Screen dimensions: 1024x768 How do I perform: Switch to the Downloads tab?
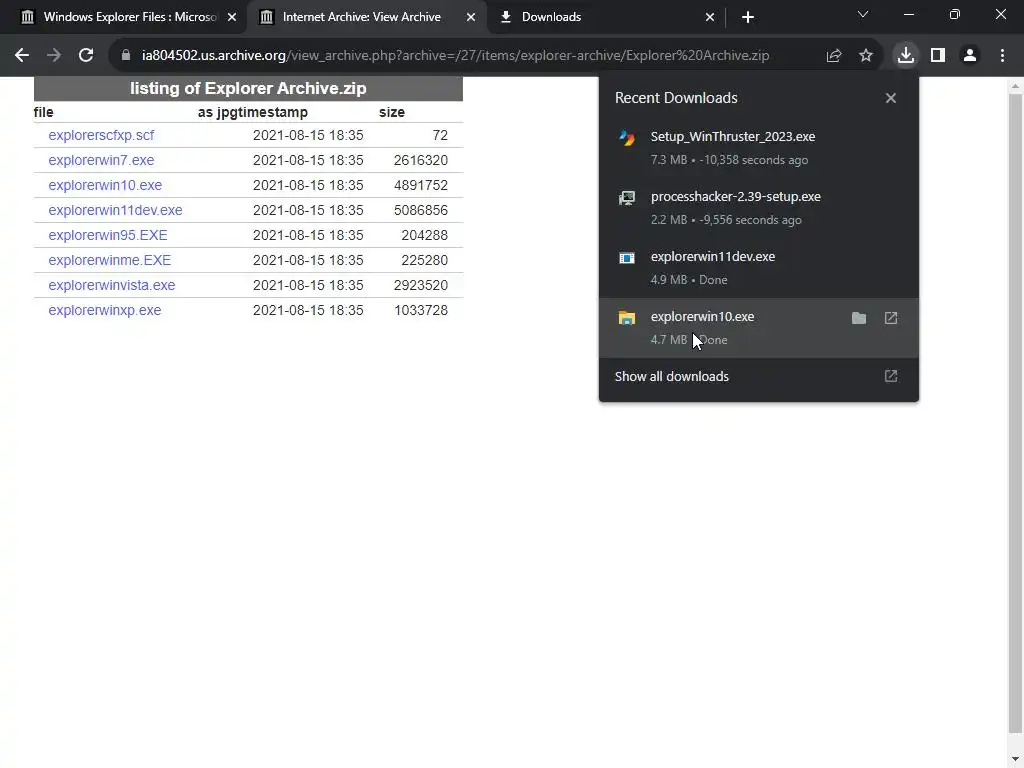pos(606,17)
